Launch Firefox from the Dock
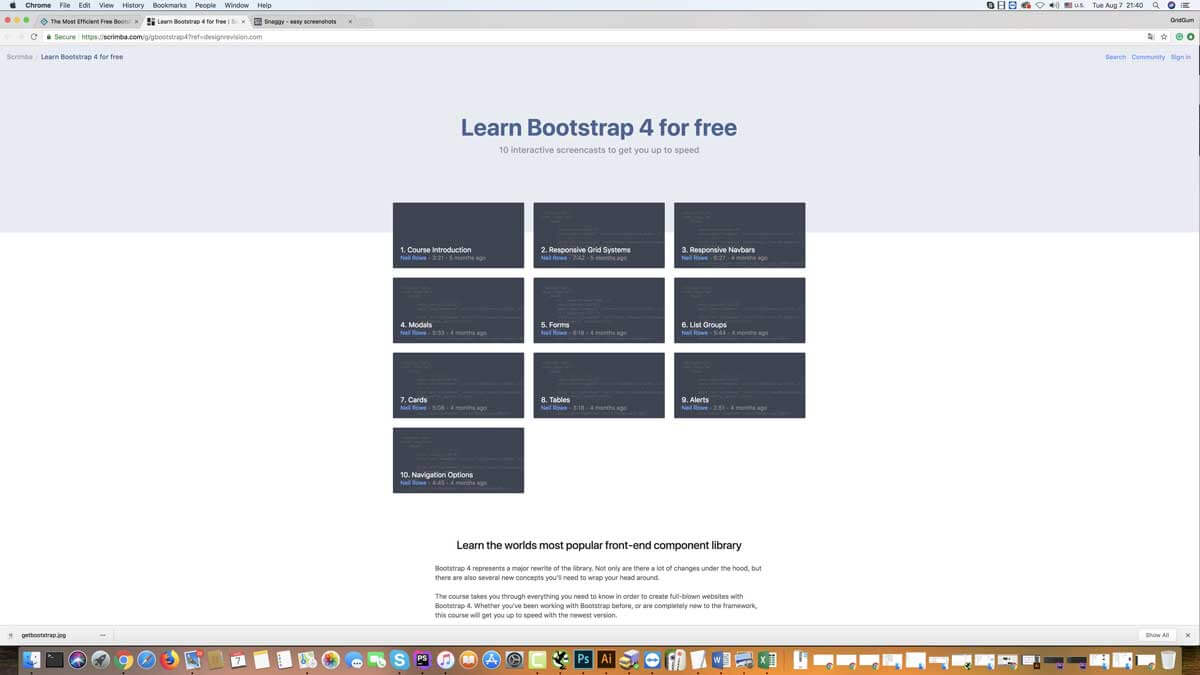This screenshot has height=675, width=1200. click(x=170, y=660)
